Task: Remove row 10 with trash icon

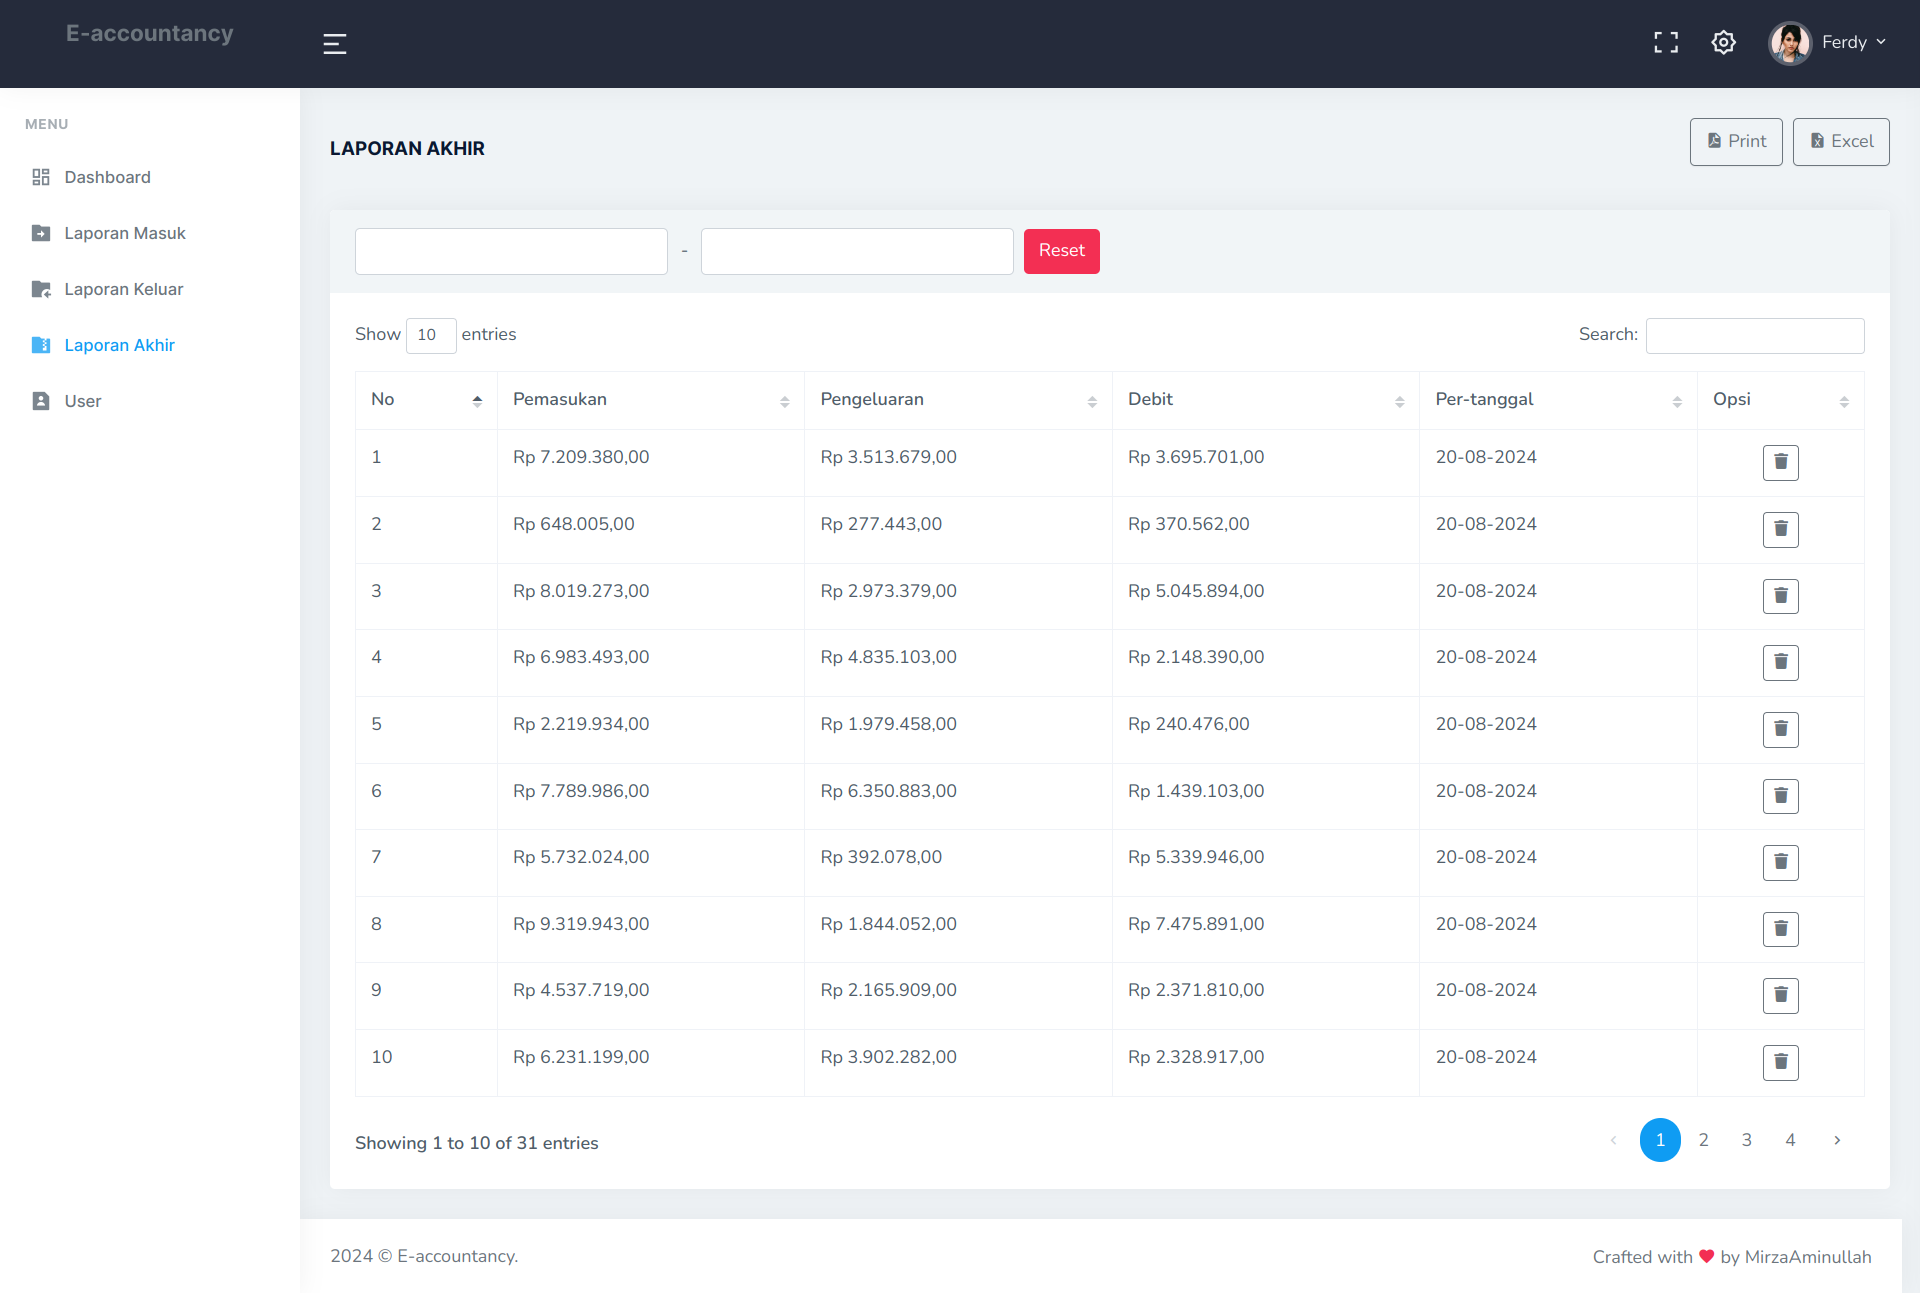Action: pos(1780,1063)
